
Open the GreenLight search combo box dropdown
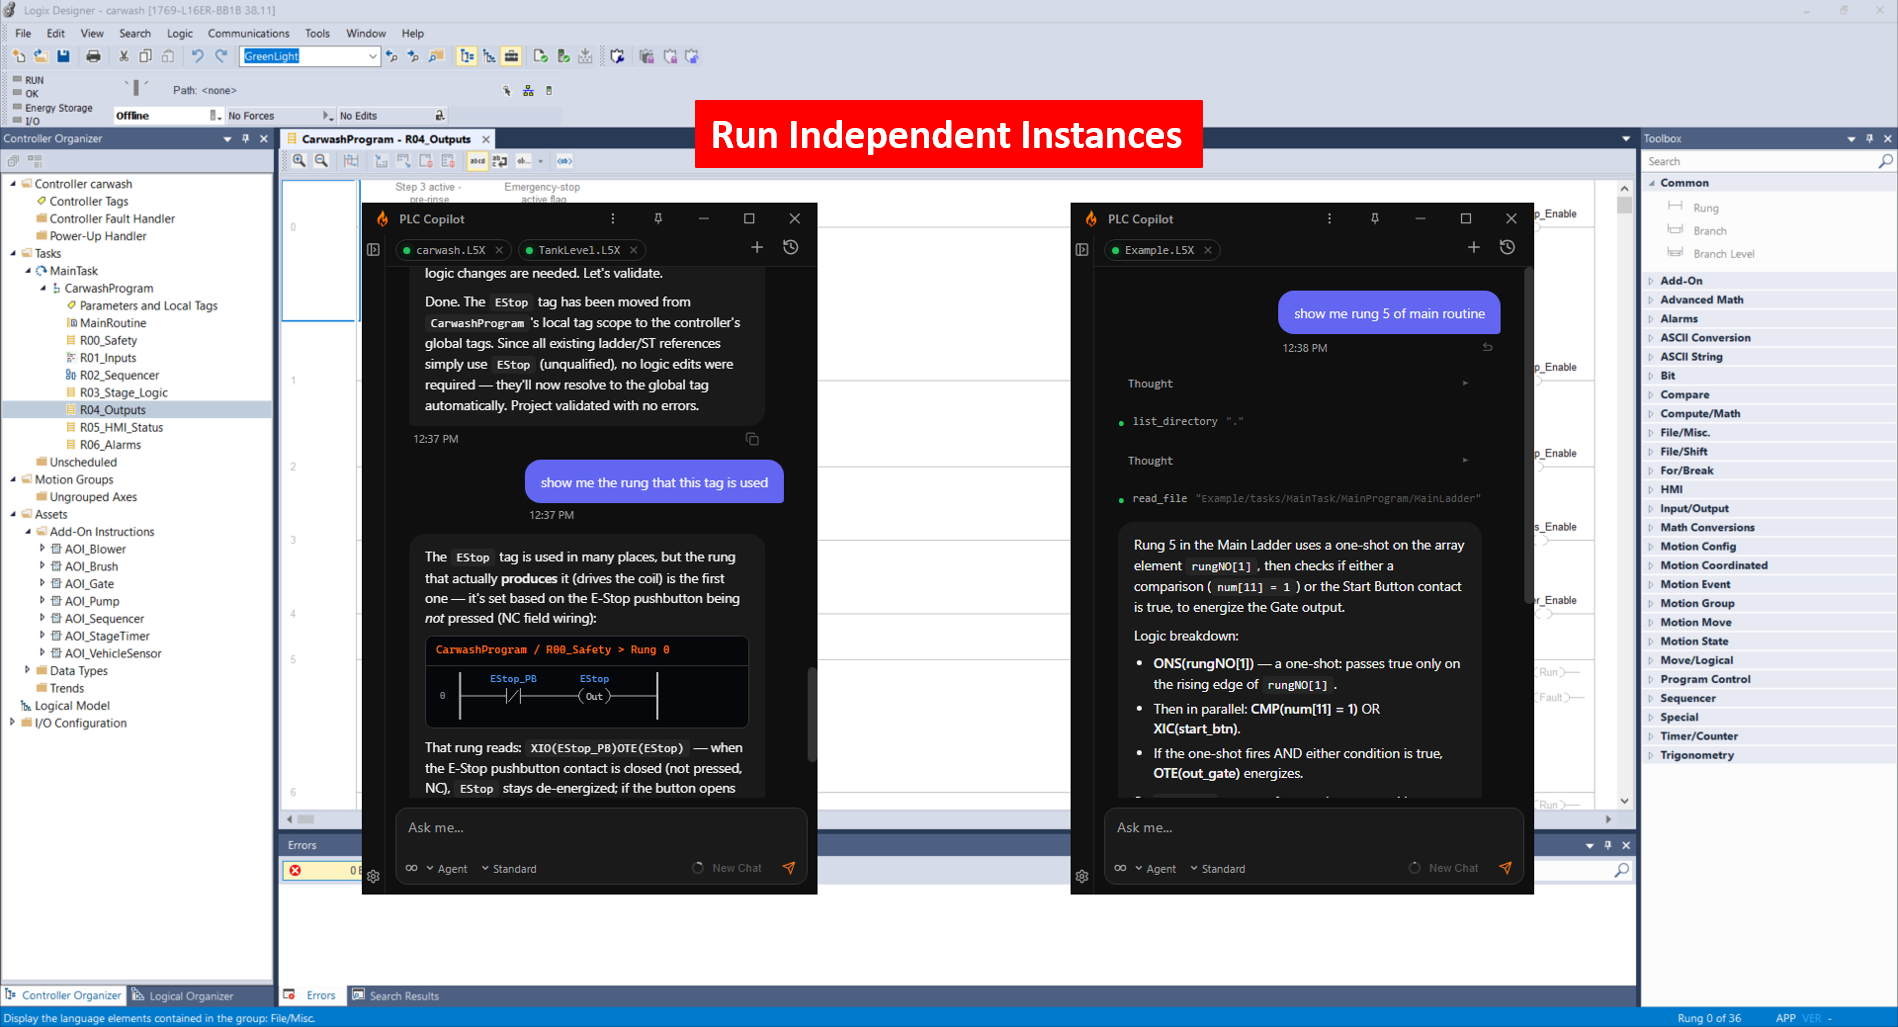pos(372,56)
